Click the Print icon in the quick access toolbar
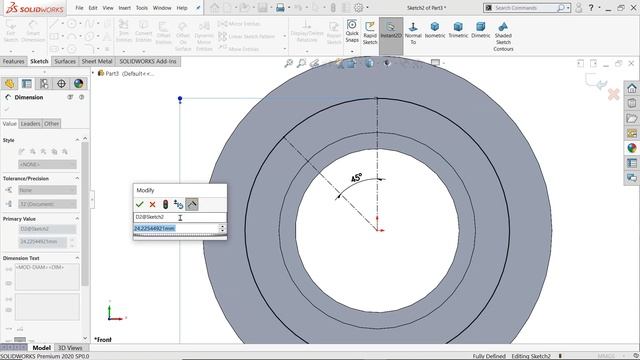The height and width of the screenshot is (360, 640). click(280, 8)
